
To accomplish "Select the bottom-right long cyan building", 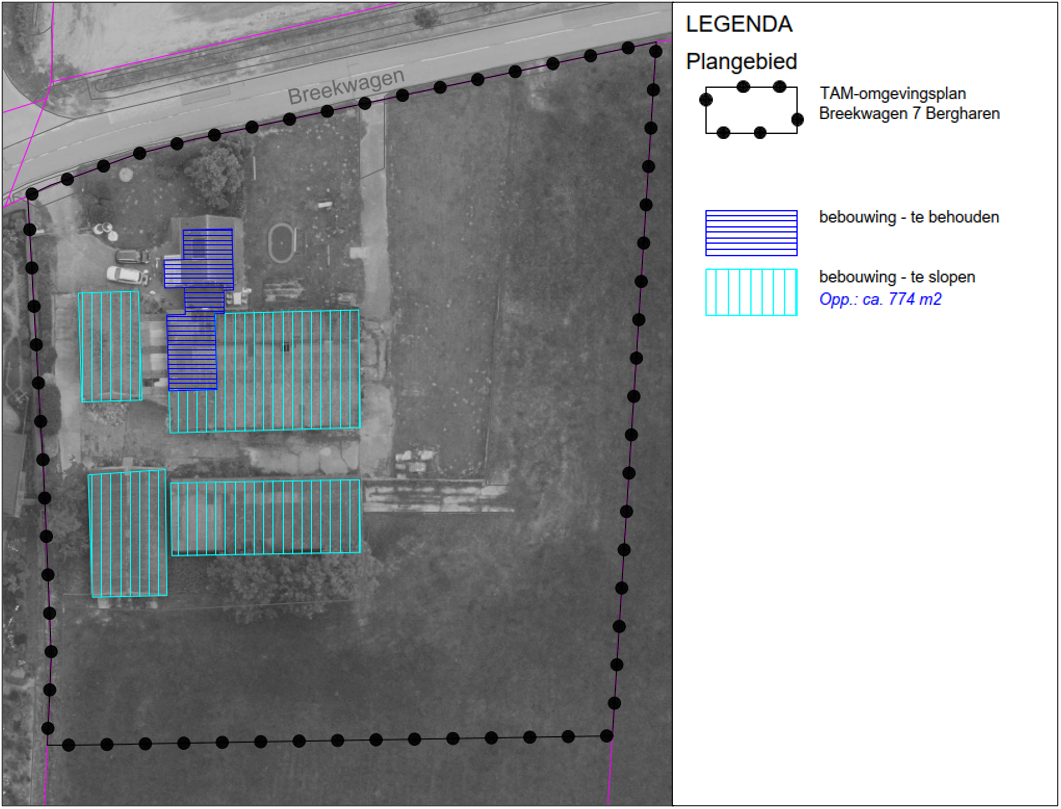I will pyautogui.click(x=265, y=517).
